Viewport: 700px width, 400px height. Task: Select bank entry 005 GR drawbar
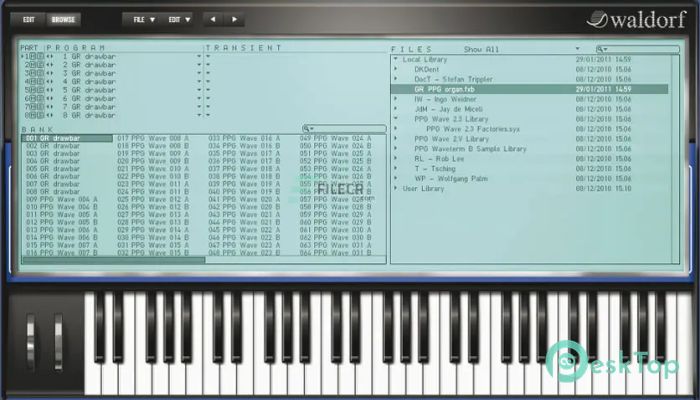(x=53, y=169)
